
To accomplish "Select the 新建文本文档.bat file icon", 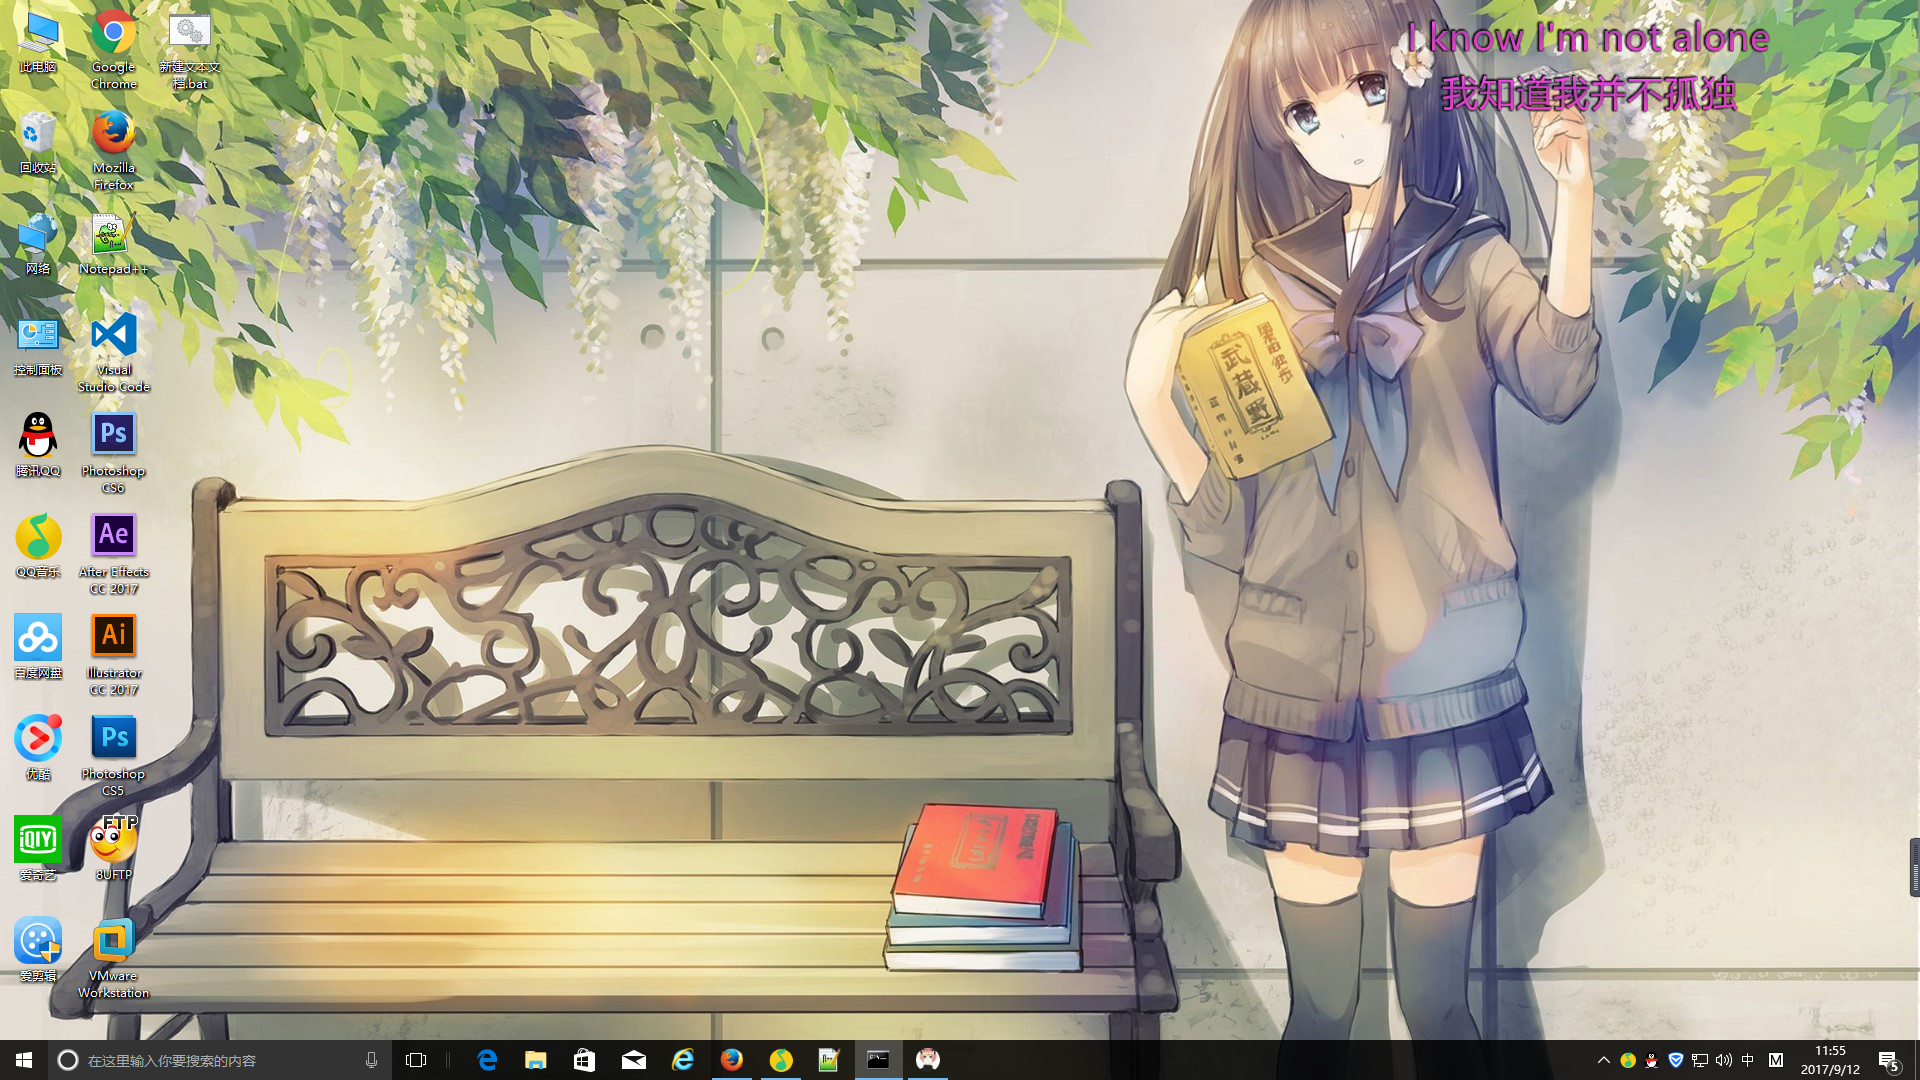I will [x=189, y=50].
